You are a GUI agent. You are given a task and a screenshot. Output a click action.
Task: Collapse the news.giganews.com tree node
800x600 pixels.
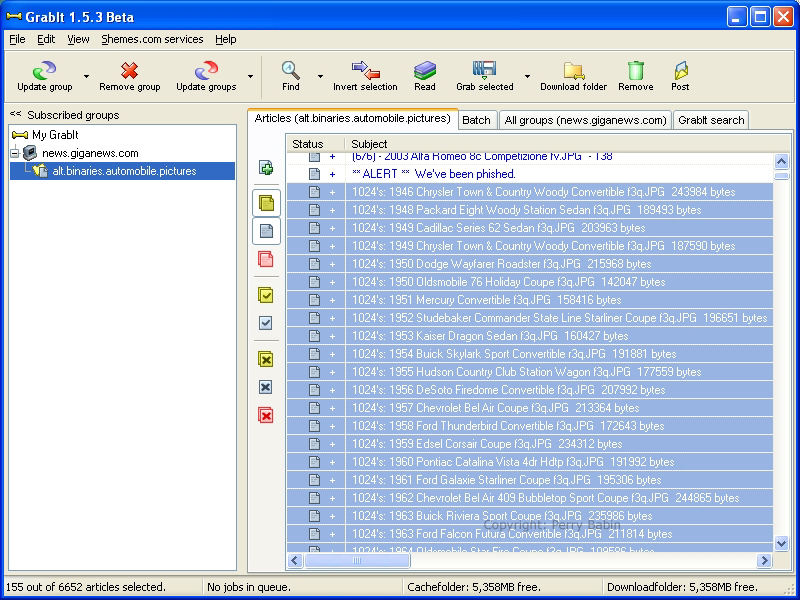(x=14, y=153)
